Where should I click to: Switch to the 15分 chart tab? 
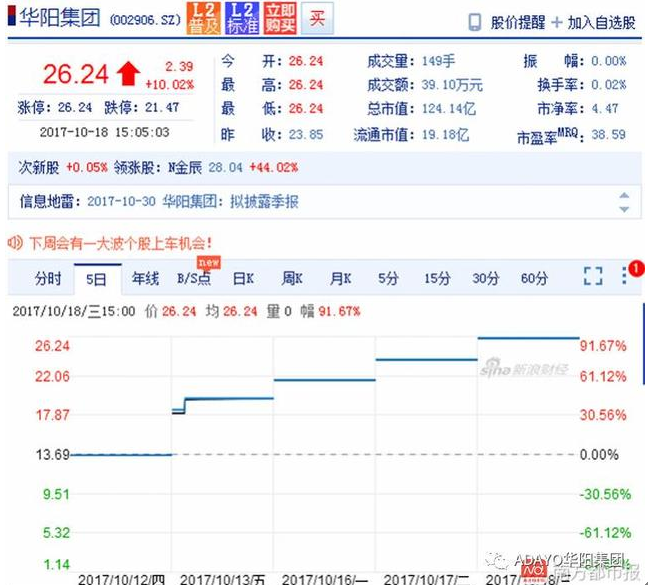(x=437, y=278)
